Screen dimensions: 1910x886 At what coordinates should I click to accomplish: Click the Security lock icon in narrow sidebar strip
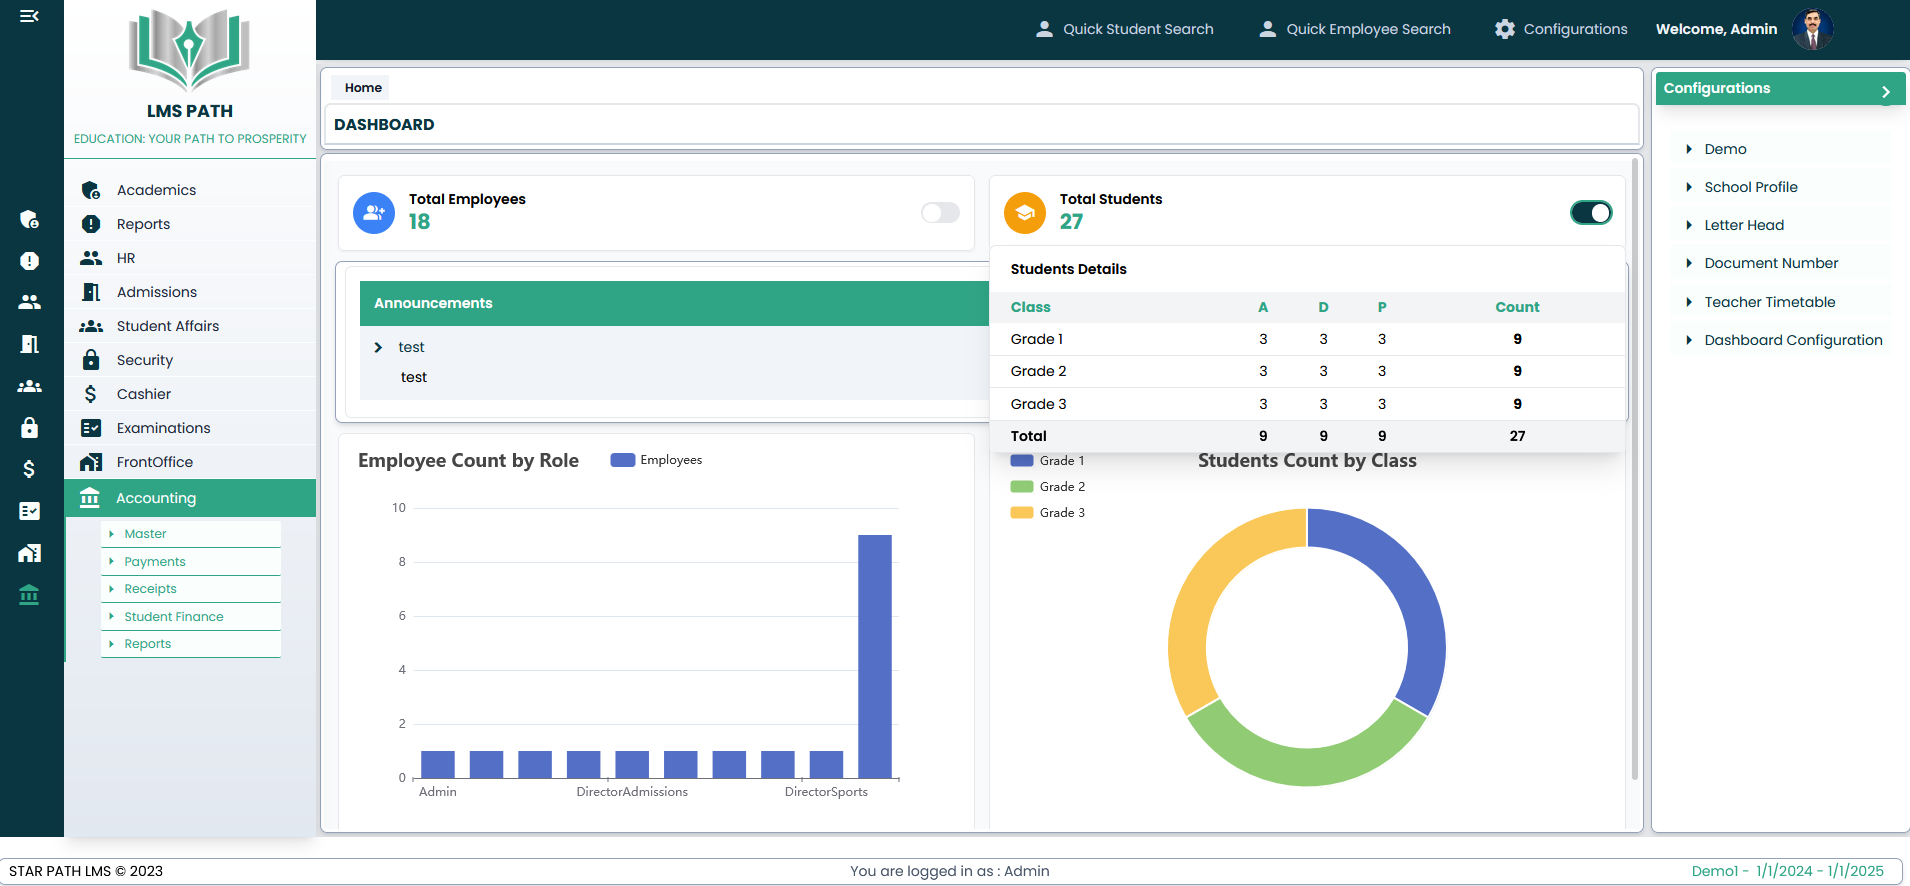coord(29,427)
